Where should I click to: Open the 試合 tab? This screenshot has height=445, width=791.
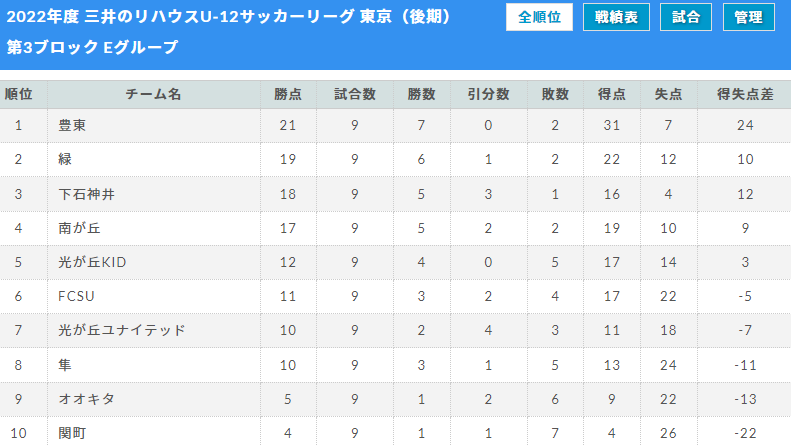coord(686,17)
